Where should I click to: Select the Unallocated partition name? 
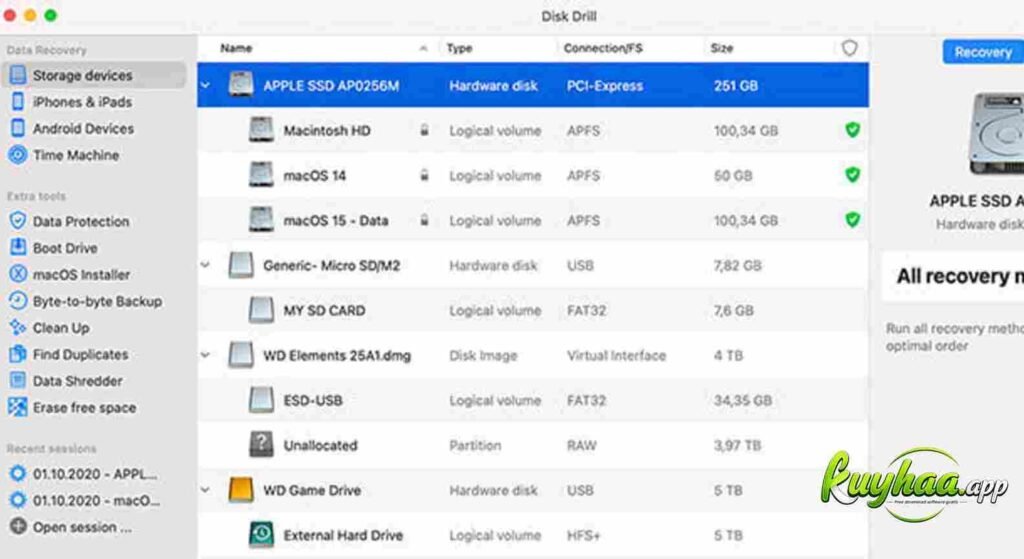tap(321, 445)
